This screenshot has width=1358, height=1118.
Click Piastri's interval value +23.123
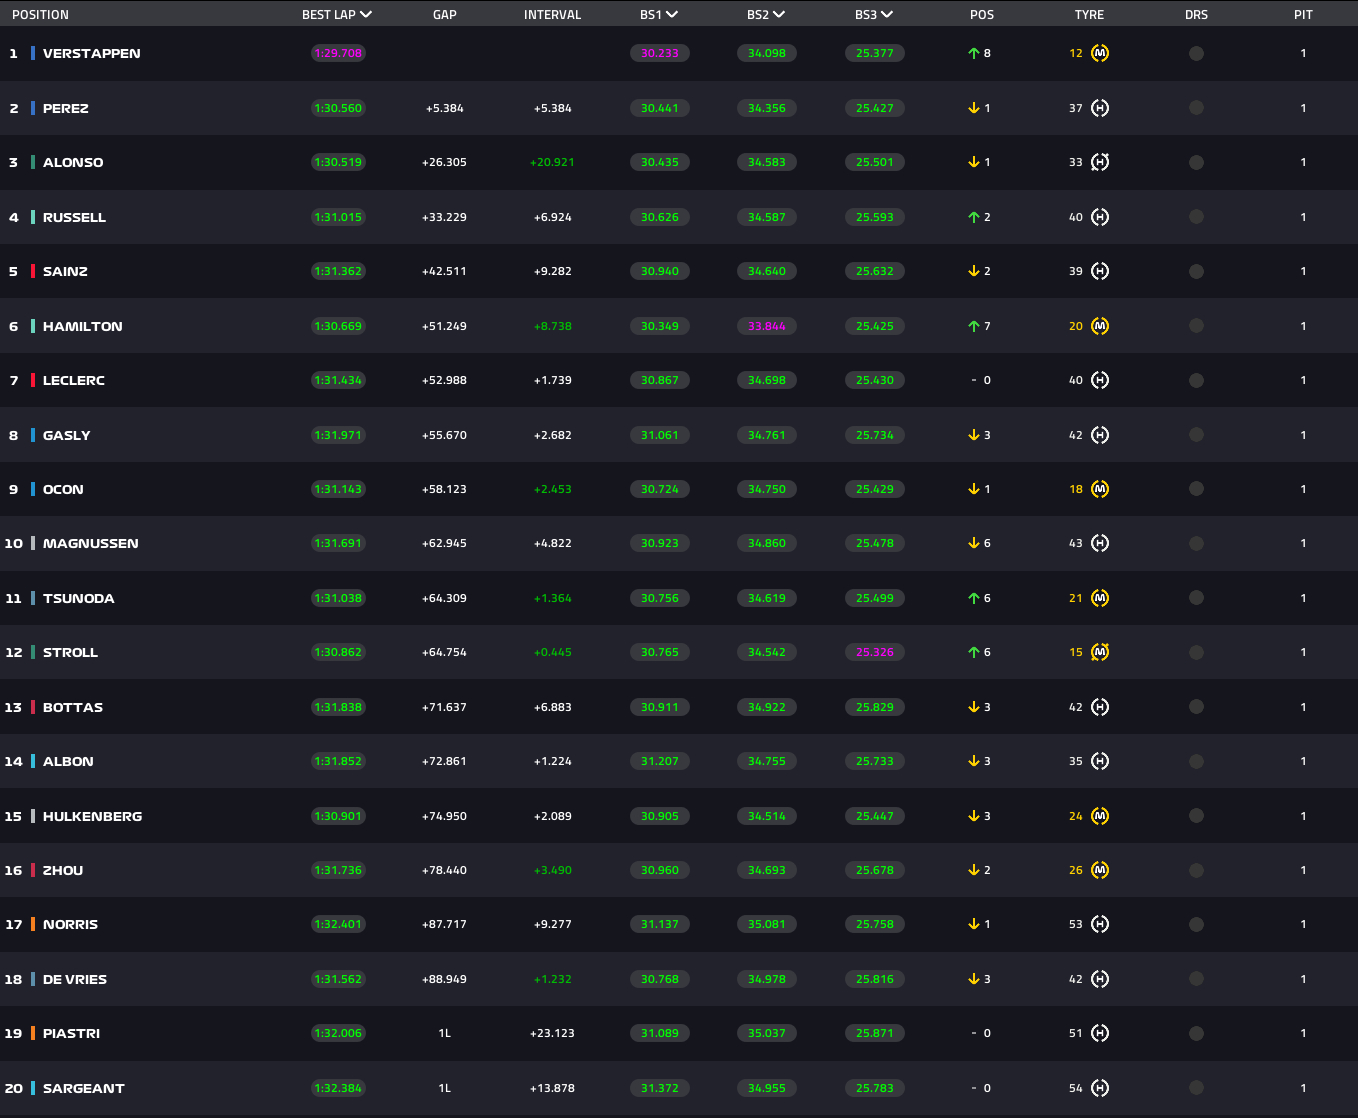click(x=552, y=1033)
